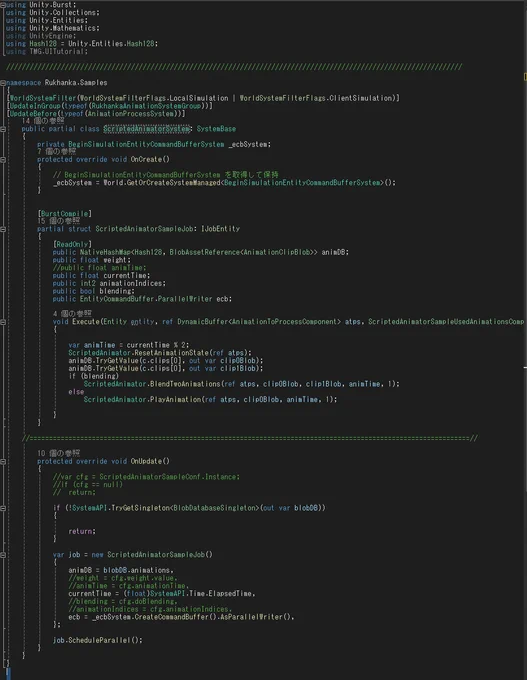Click the highlighted ScriptedAnimatorSystem class name
Image resolution: width=527 pixels, height=680 pixels.
pos(146,129)
